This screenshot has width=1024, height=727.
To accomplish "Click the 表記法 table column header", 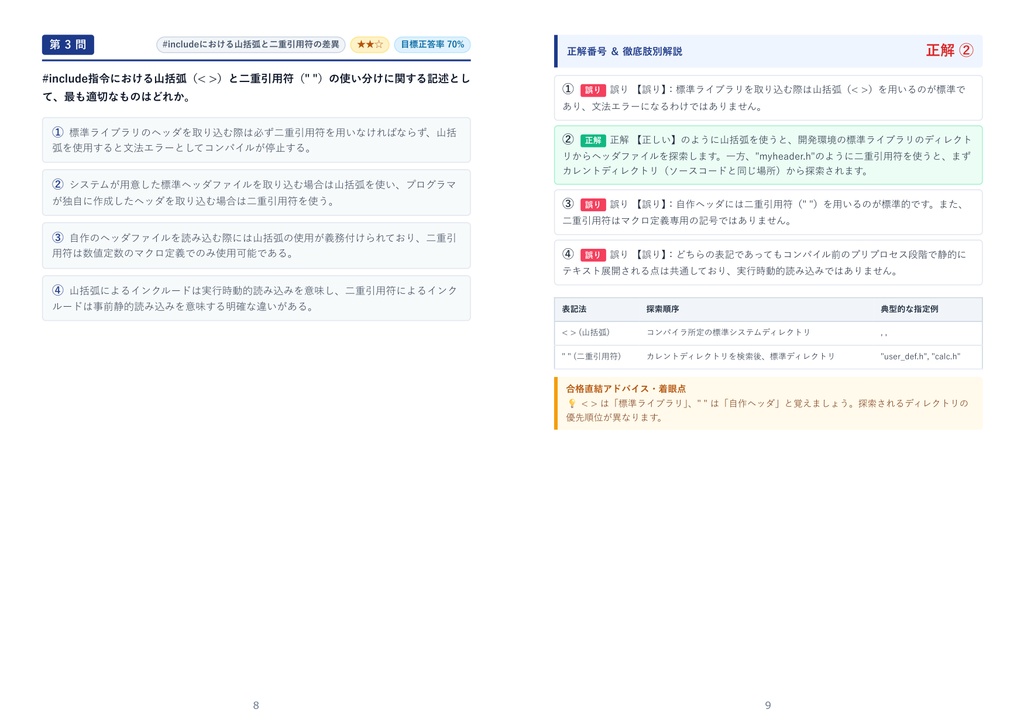I will point(574,309).
